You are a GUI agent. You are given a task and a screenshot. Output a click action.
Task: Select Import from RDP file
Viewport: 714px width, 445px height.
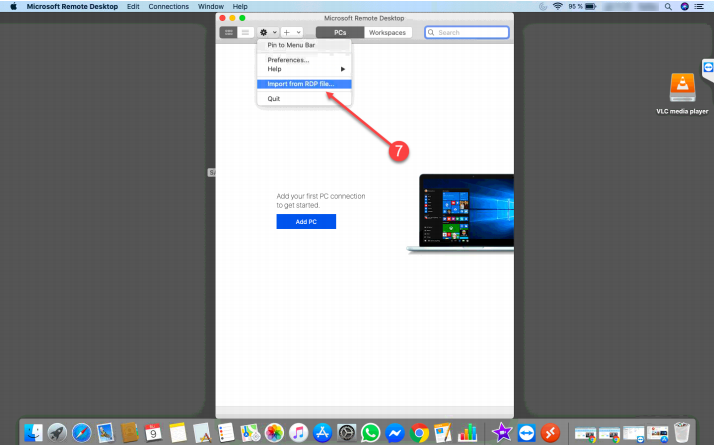click(301, 84)
